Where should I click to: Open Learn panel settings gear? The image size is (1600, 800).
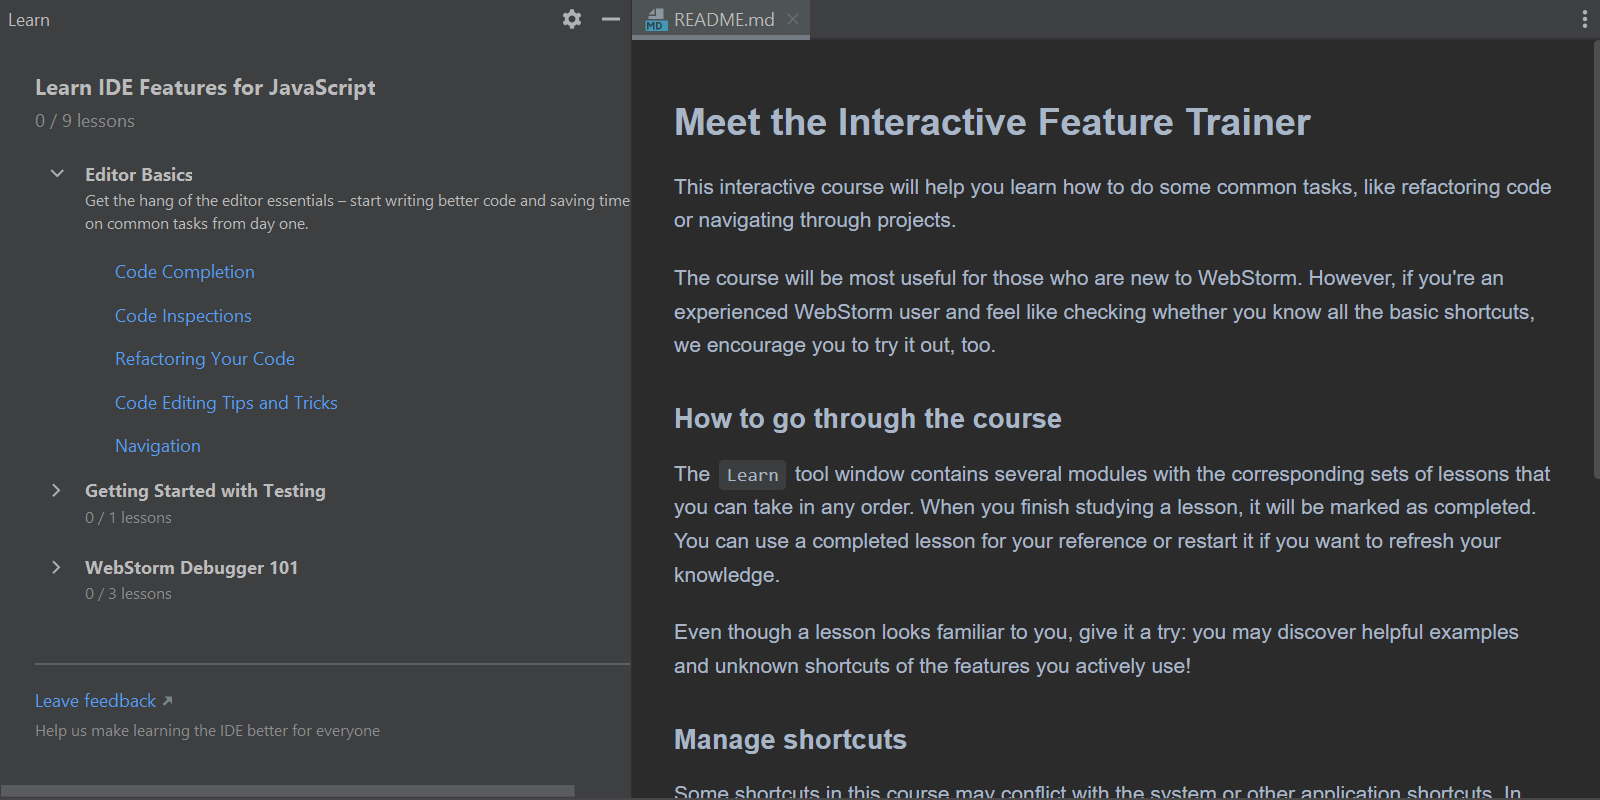point(571,19)
